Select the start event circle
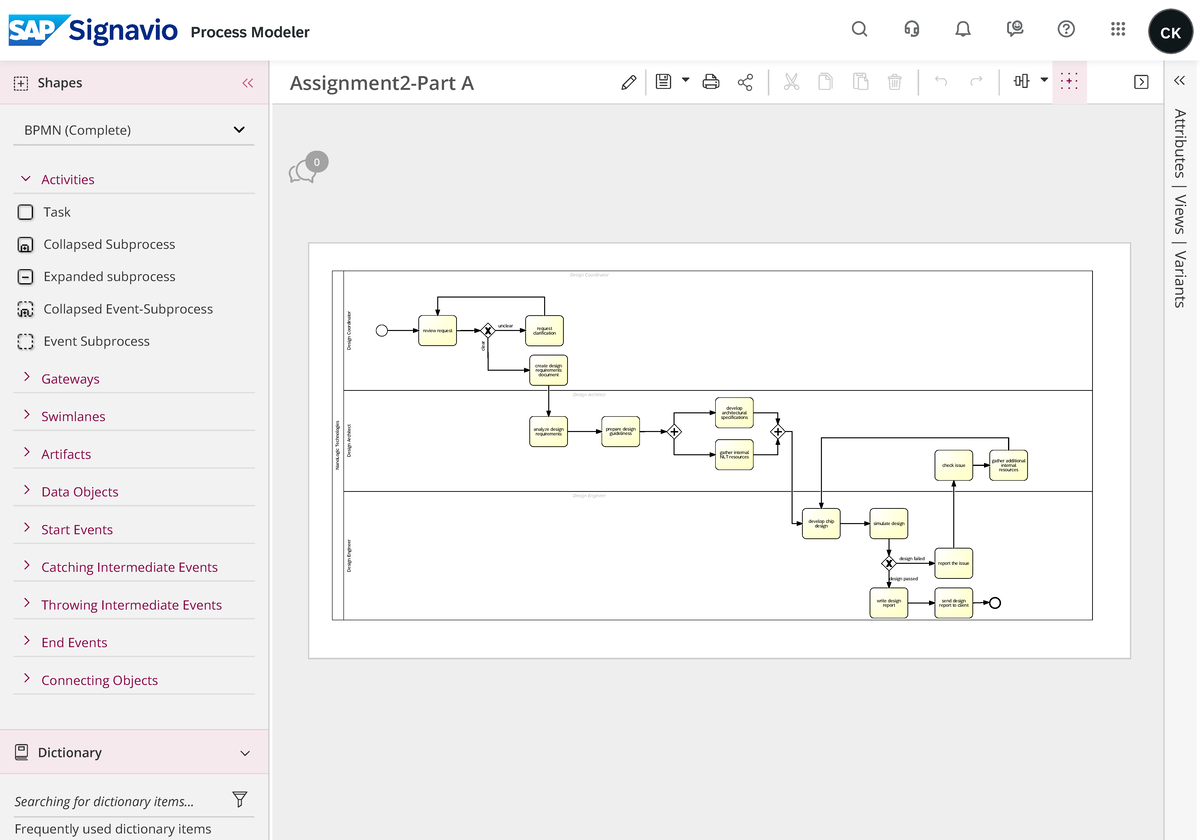 coord(381,330)
